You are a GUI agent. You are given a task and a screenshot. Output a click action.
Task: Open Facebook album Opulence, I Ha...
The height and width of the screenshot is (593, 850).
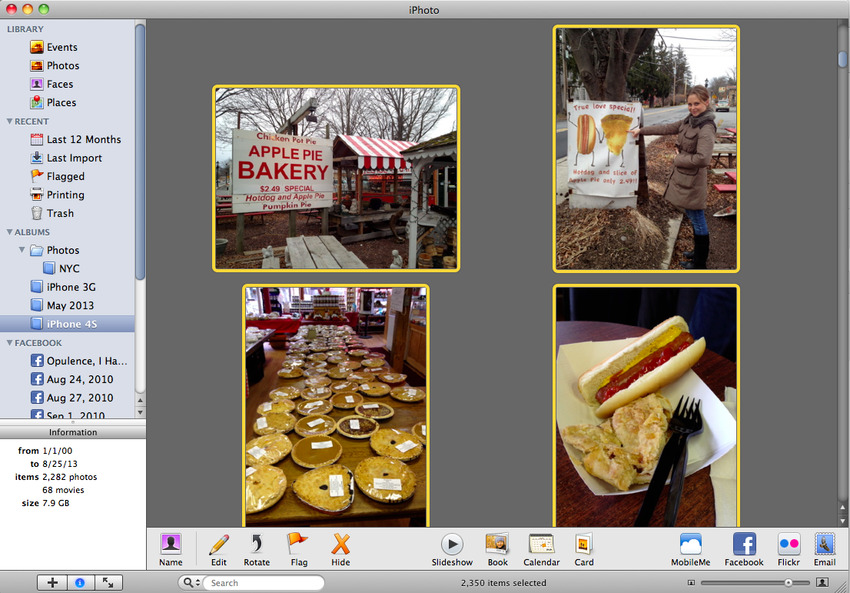(79, 361)
